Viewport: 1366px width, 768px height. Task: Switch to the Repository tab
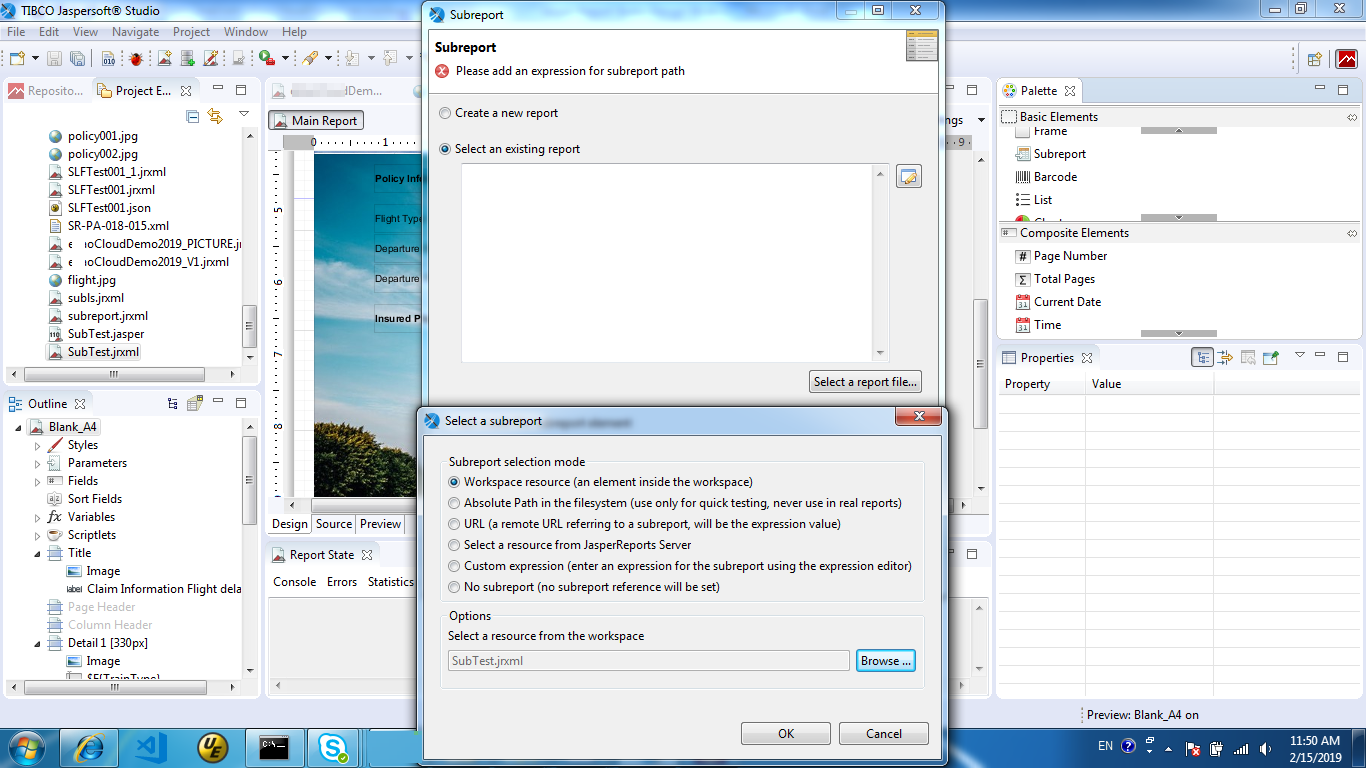point(47,91)
